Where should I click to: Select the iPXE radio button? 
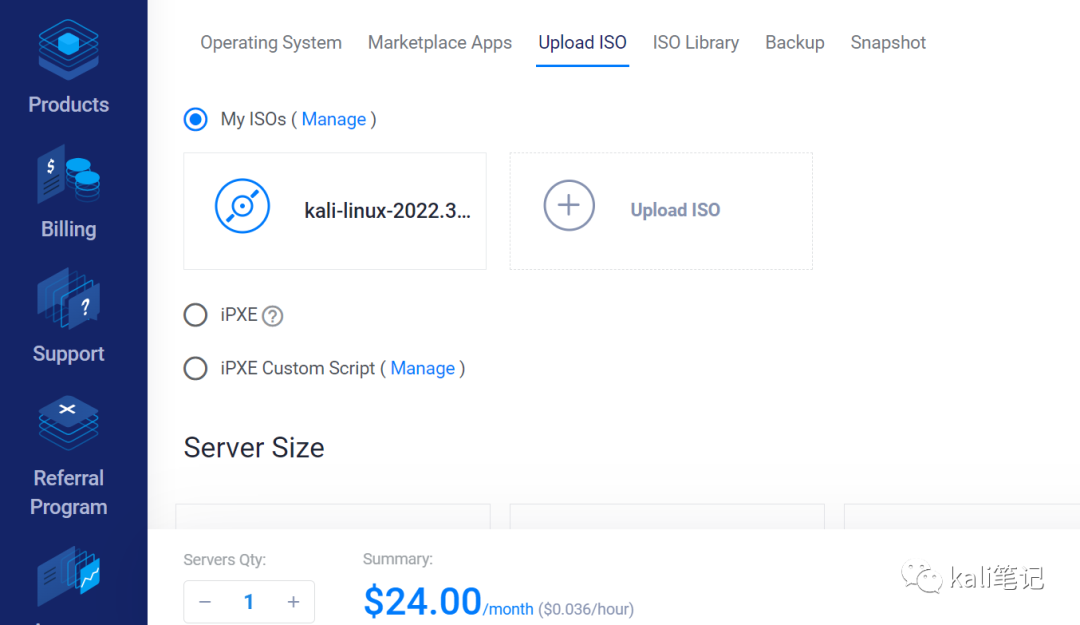tap(196, 315)
